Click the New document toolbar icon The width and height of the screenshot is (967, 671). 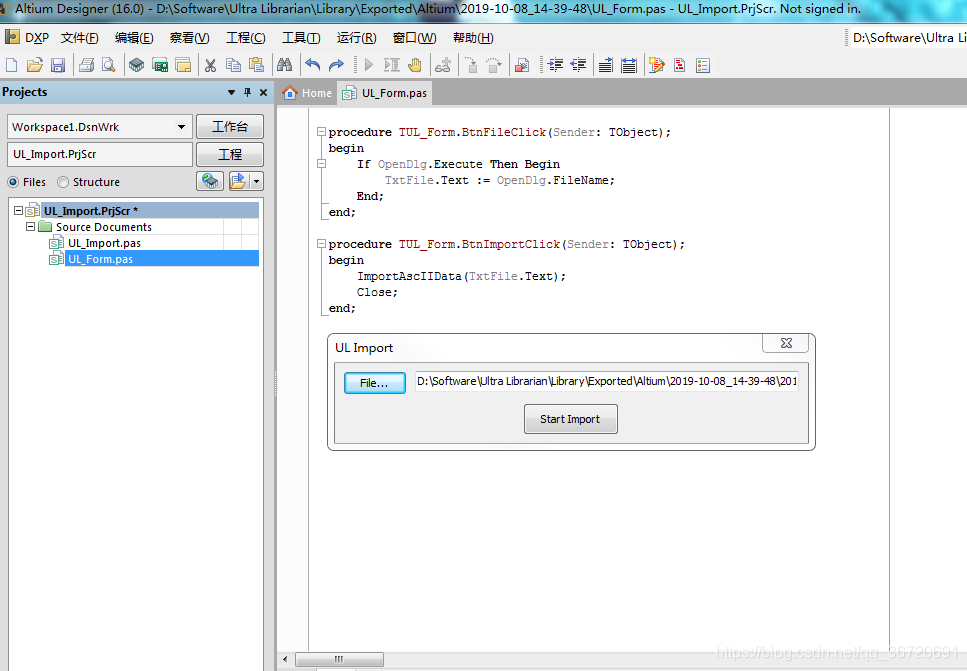[x=12, y=65]
